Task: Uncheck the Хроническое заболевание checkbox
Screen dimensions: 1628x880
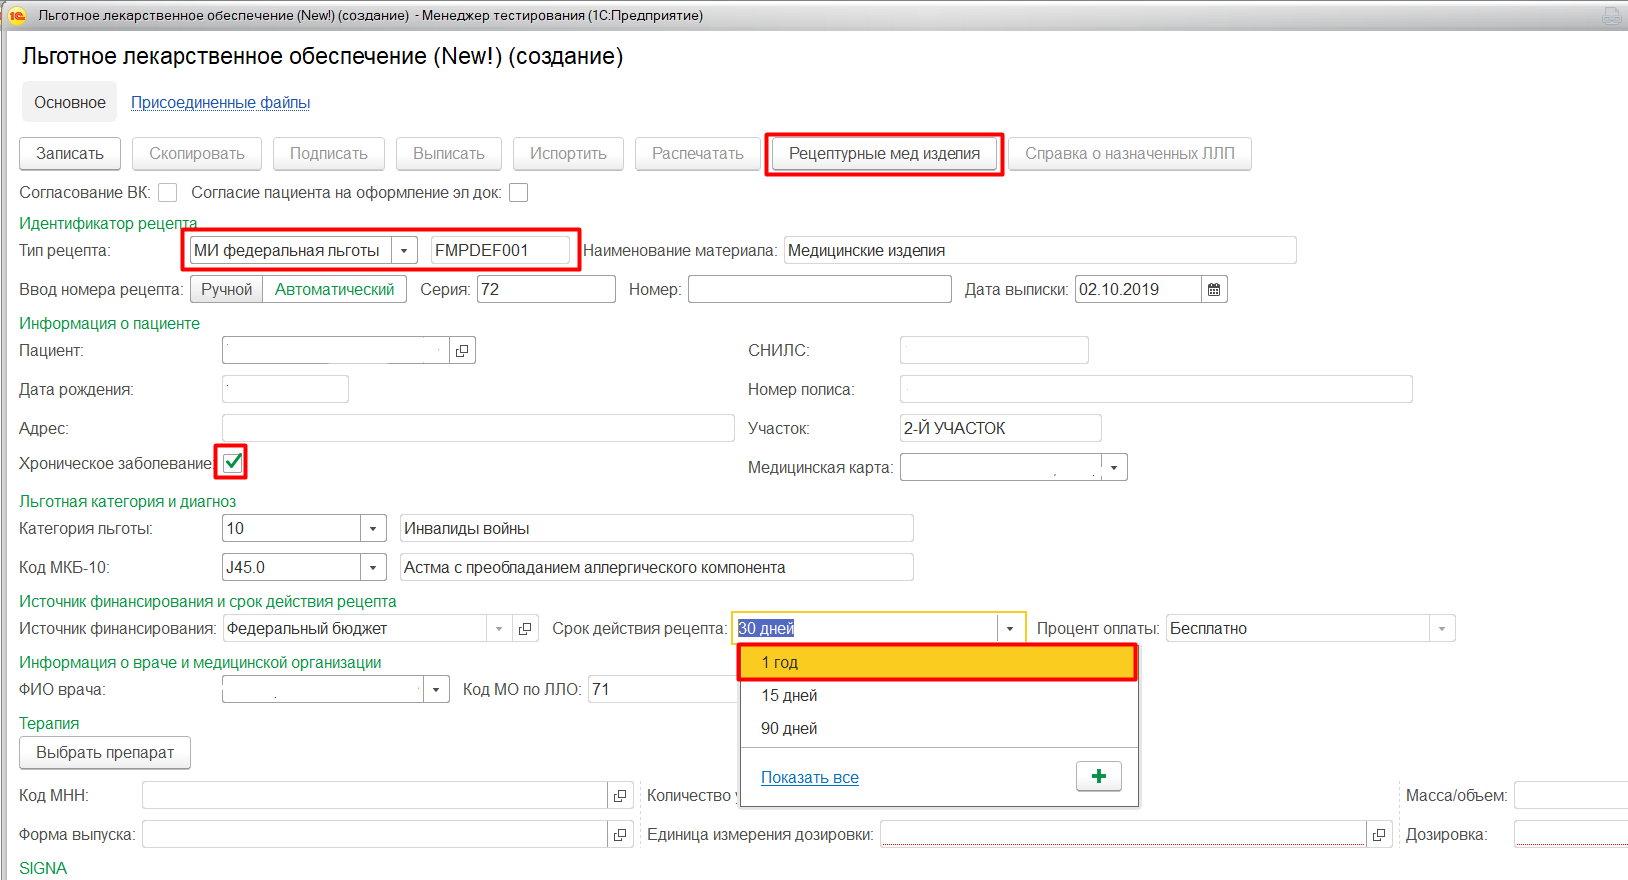Action: click(233, 462)
